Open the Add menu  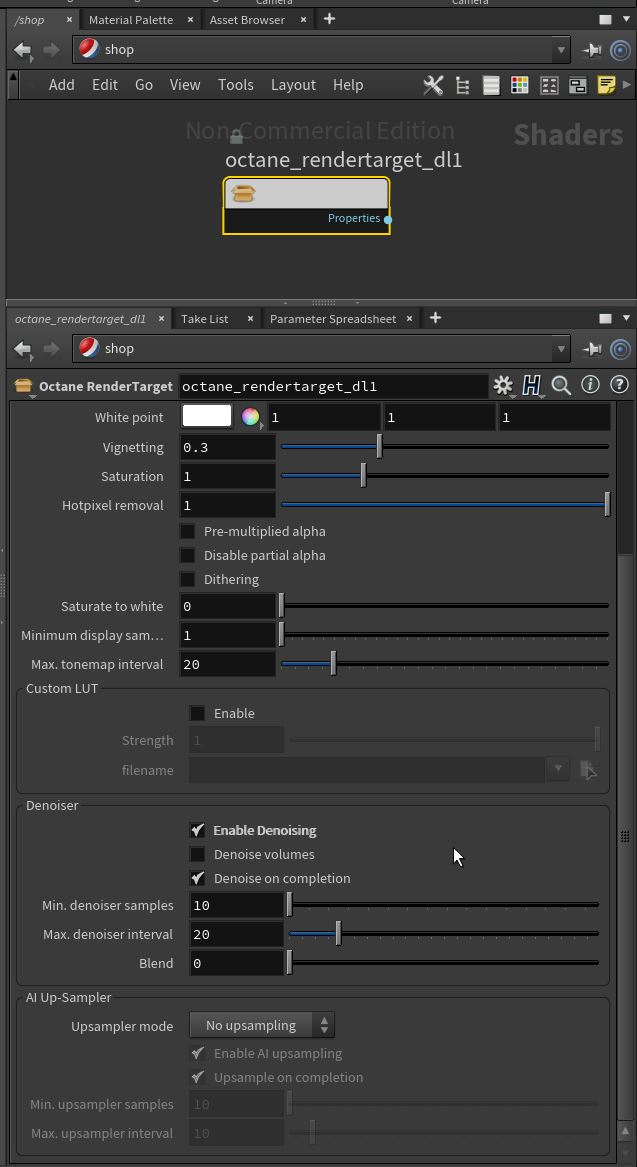pos(62,85)
